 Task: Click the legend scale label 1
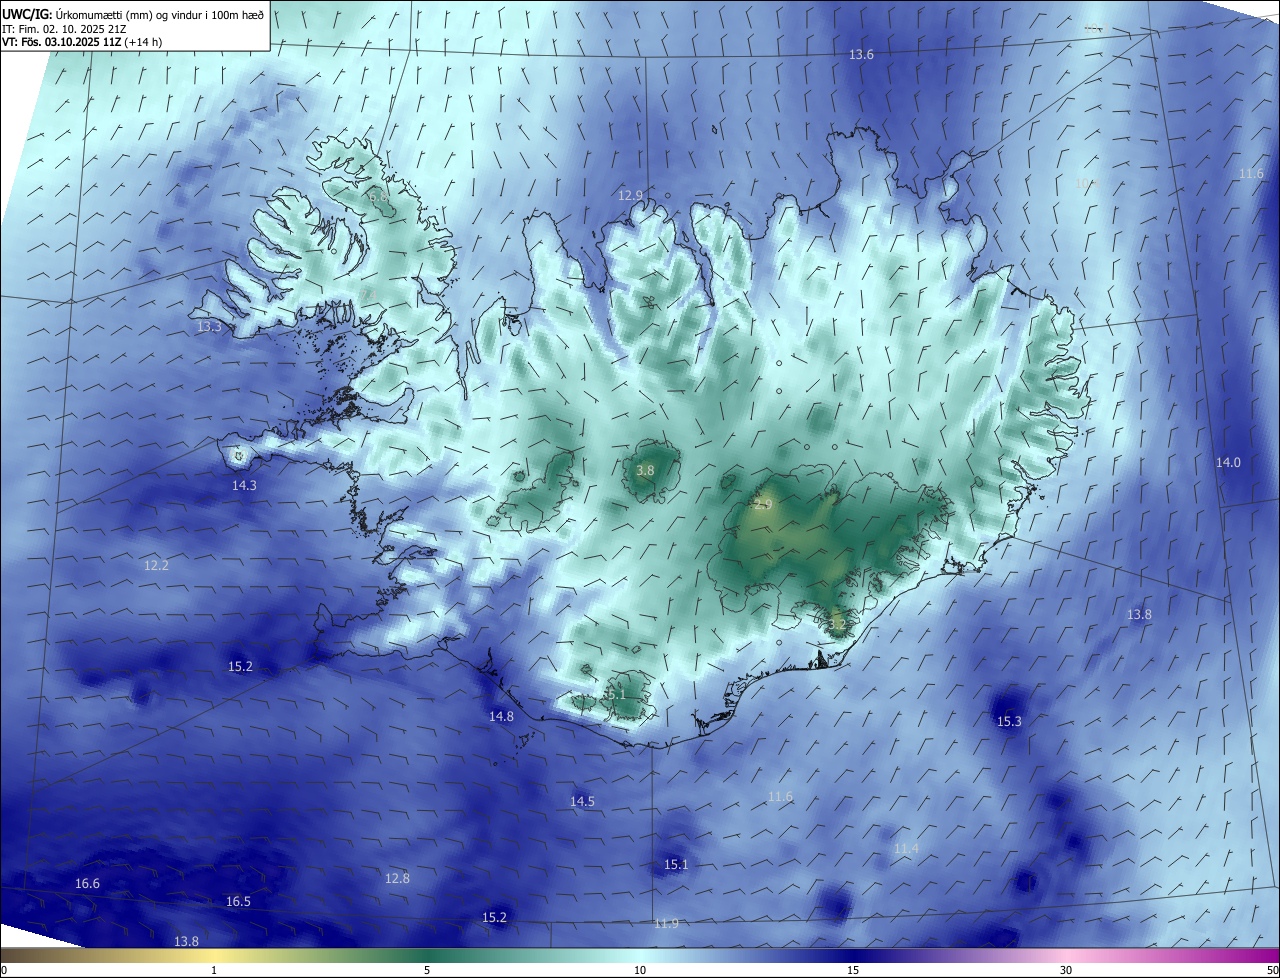(214, 971)
